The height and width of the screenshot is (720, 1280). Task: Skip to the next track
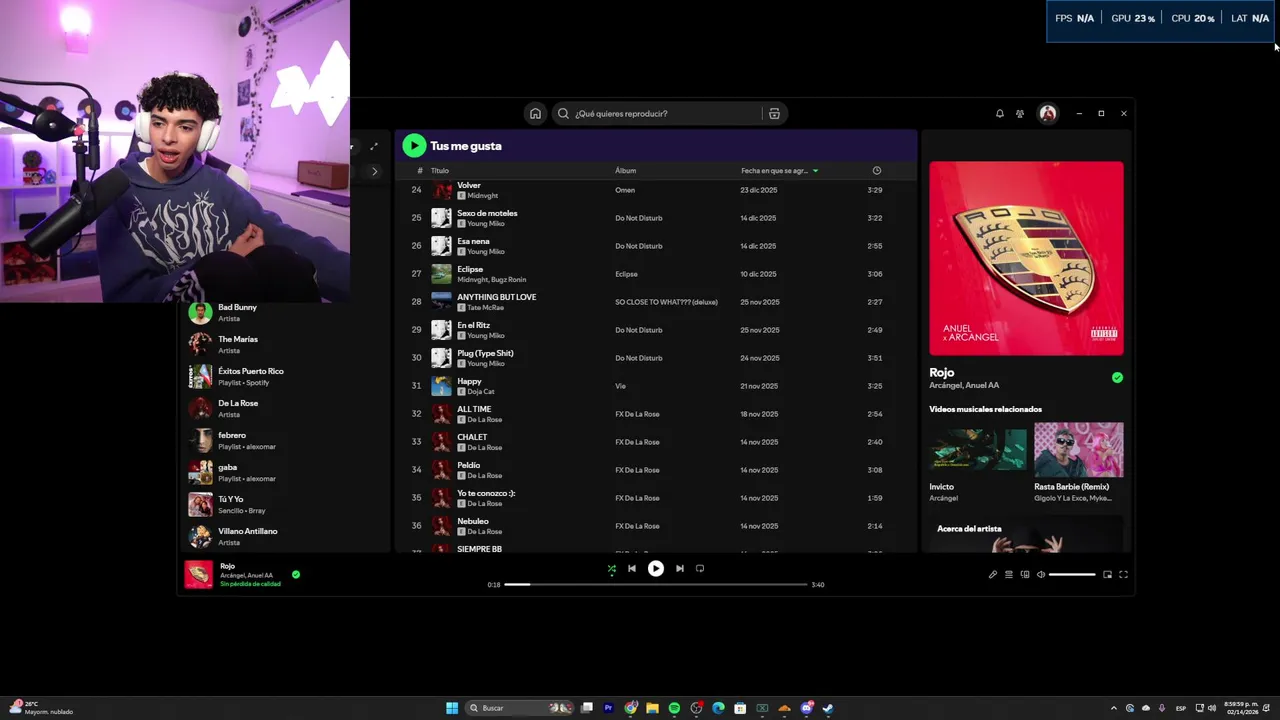[x=680, y=568]
